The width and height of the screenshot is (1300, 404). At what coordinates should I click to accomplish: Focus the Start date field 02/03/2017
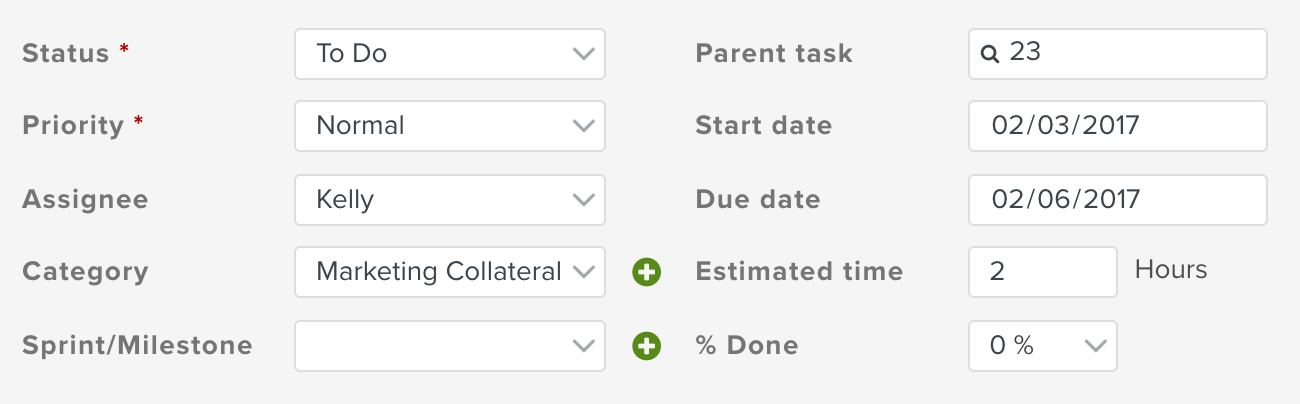pyautogui.click(x=1117, y=126)
